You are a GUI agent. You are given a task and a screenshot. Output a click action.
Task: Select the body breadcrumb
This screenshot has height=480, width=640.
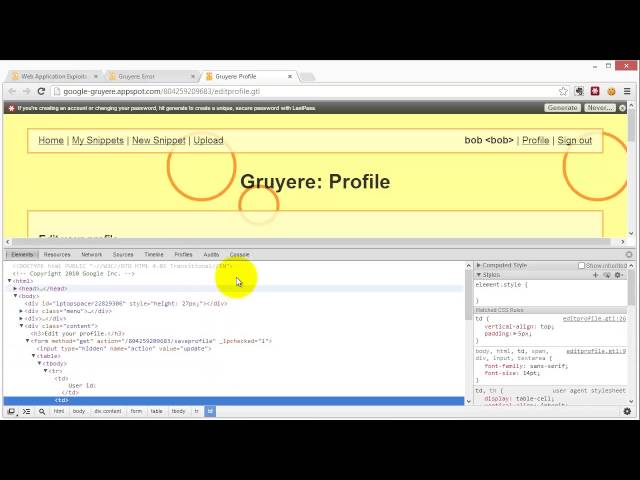pos(79,411)
